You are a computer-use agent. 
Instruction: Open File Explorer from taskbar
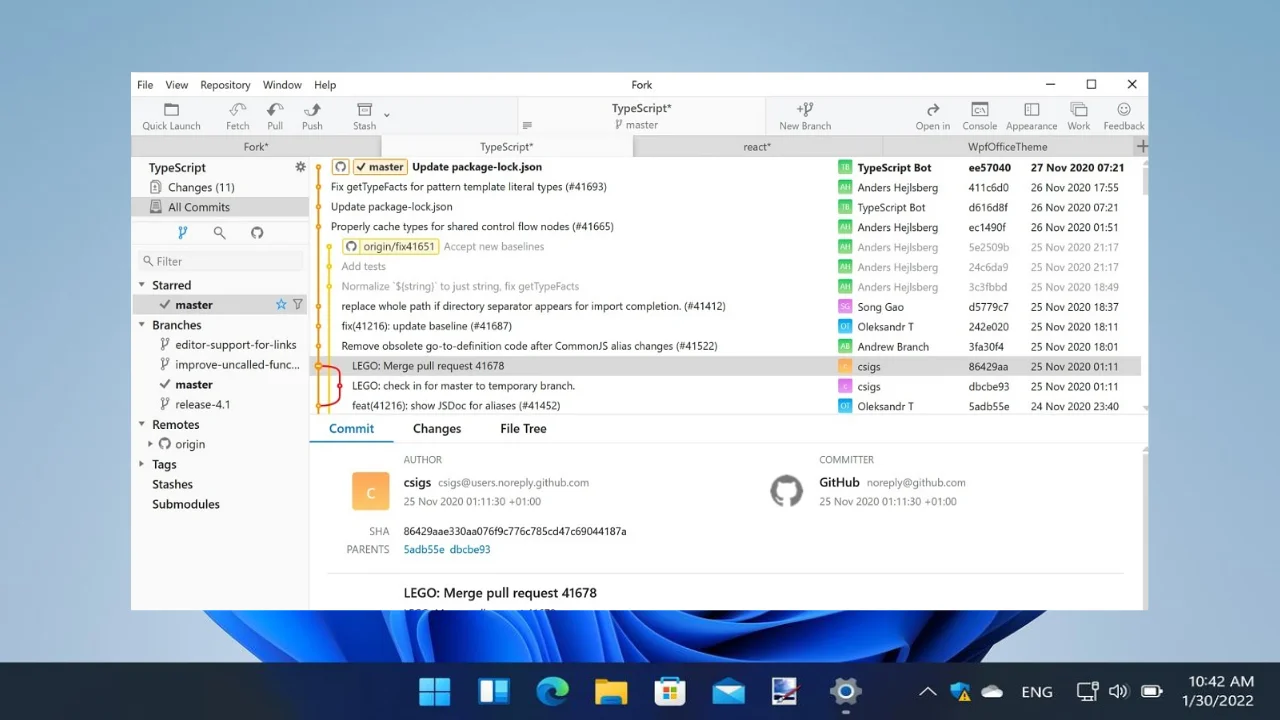[611, 691]
